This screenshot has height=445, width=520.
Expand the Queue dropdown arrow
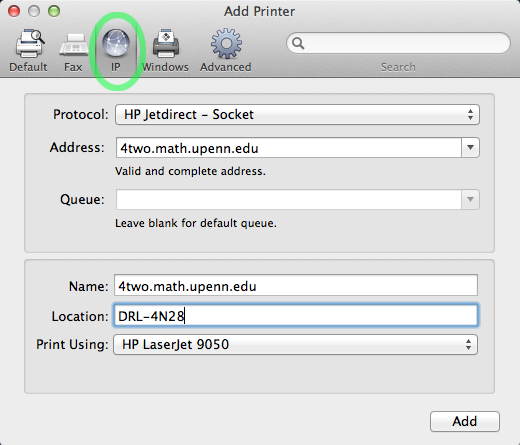[x=470, y=199]
